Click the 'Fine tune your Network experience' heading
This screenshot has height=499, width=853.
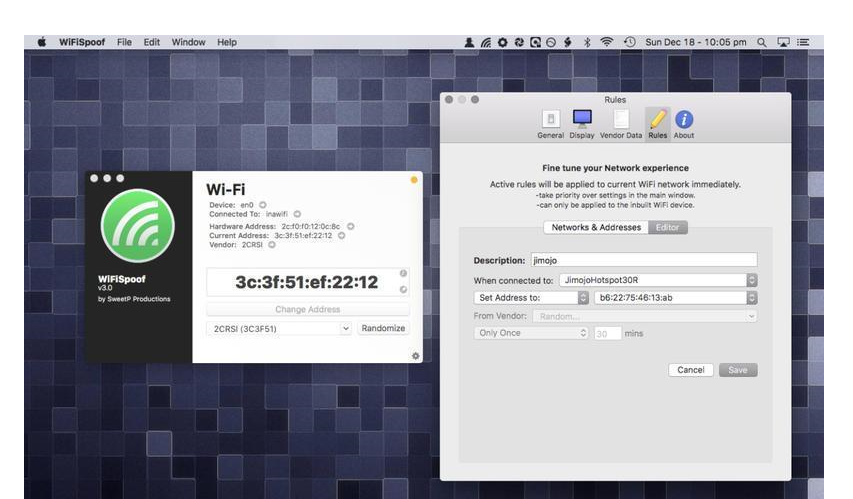coord(615,168)
